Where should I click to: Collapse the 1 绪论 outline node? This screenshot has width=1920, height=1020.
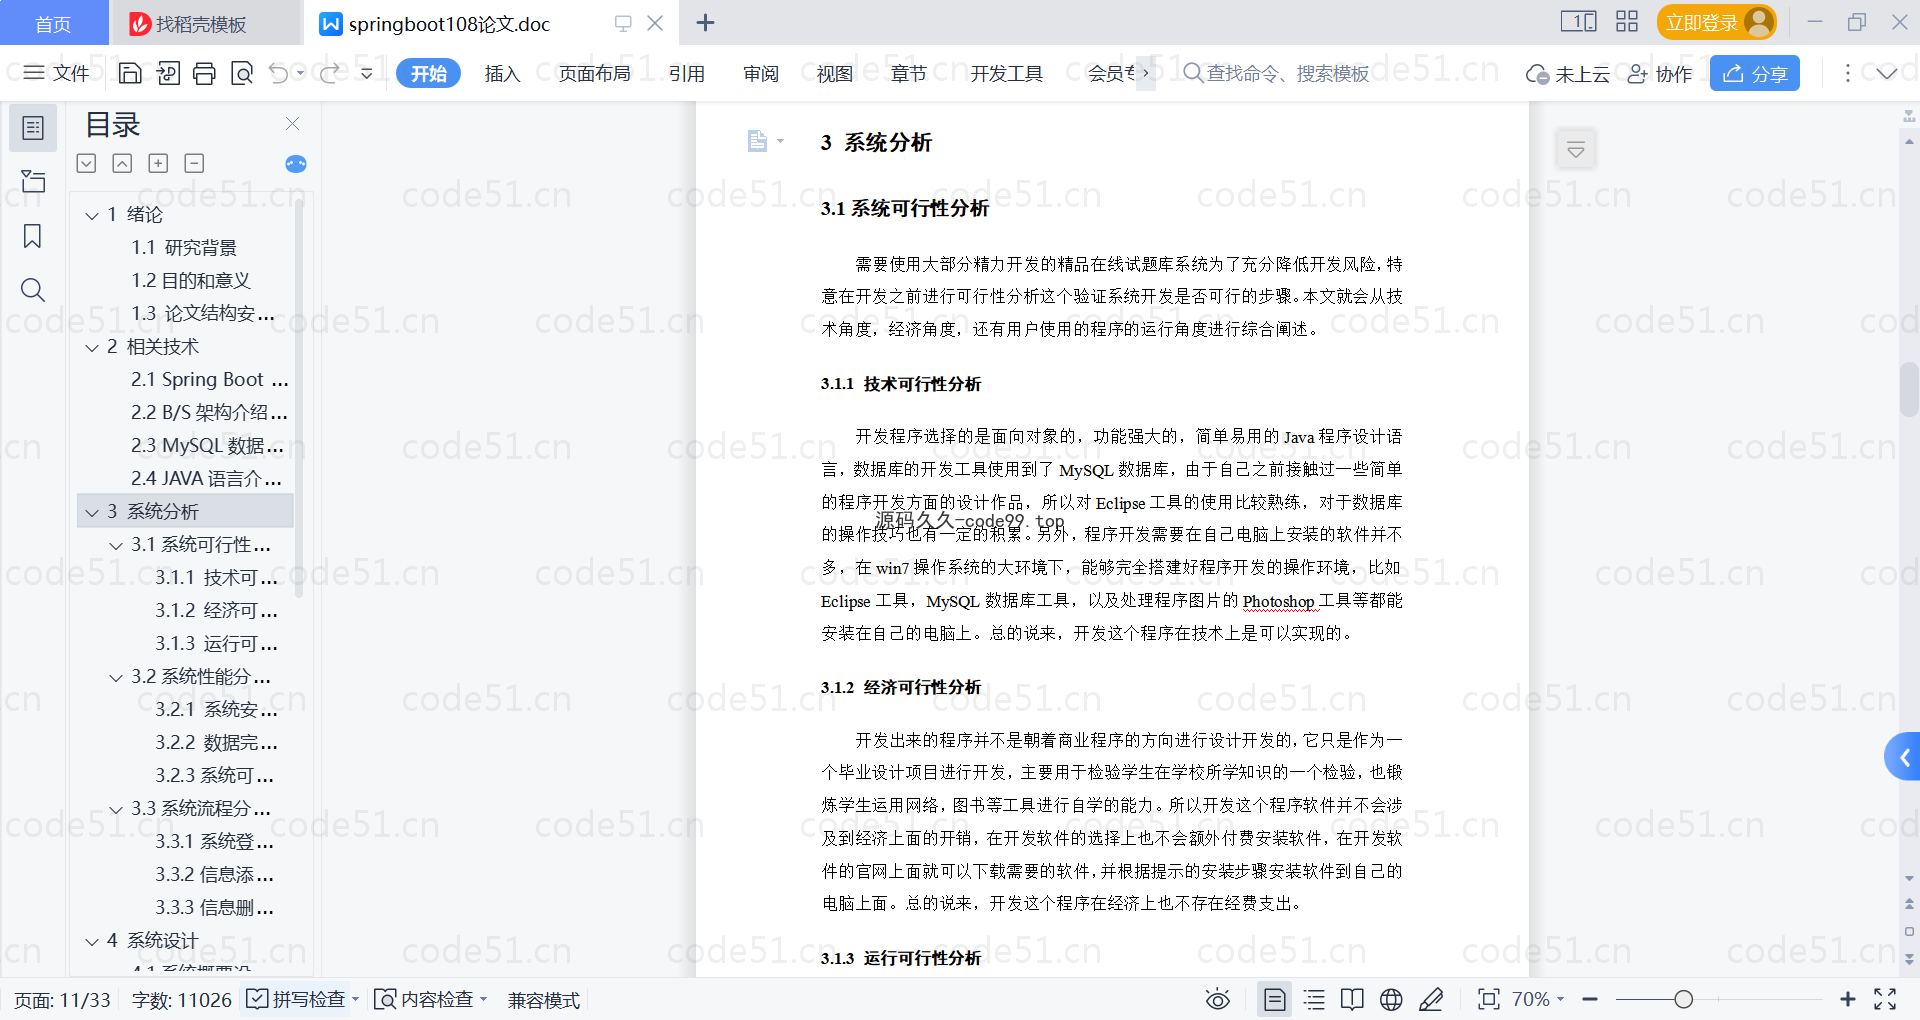pos(92,215)
